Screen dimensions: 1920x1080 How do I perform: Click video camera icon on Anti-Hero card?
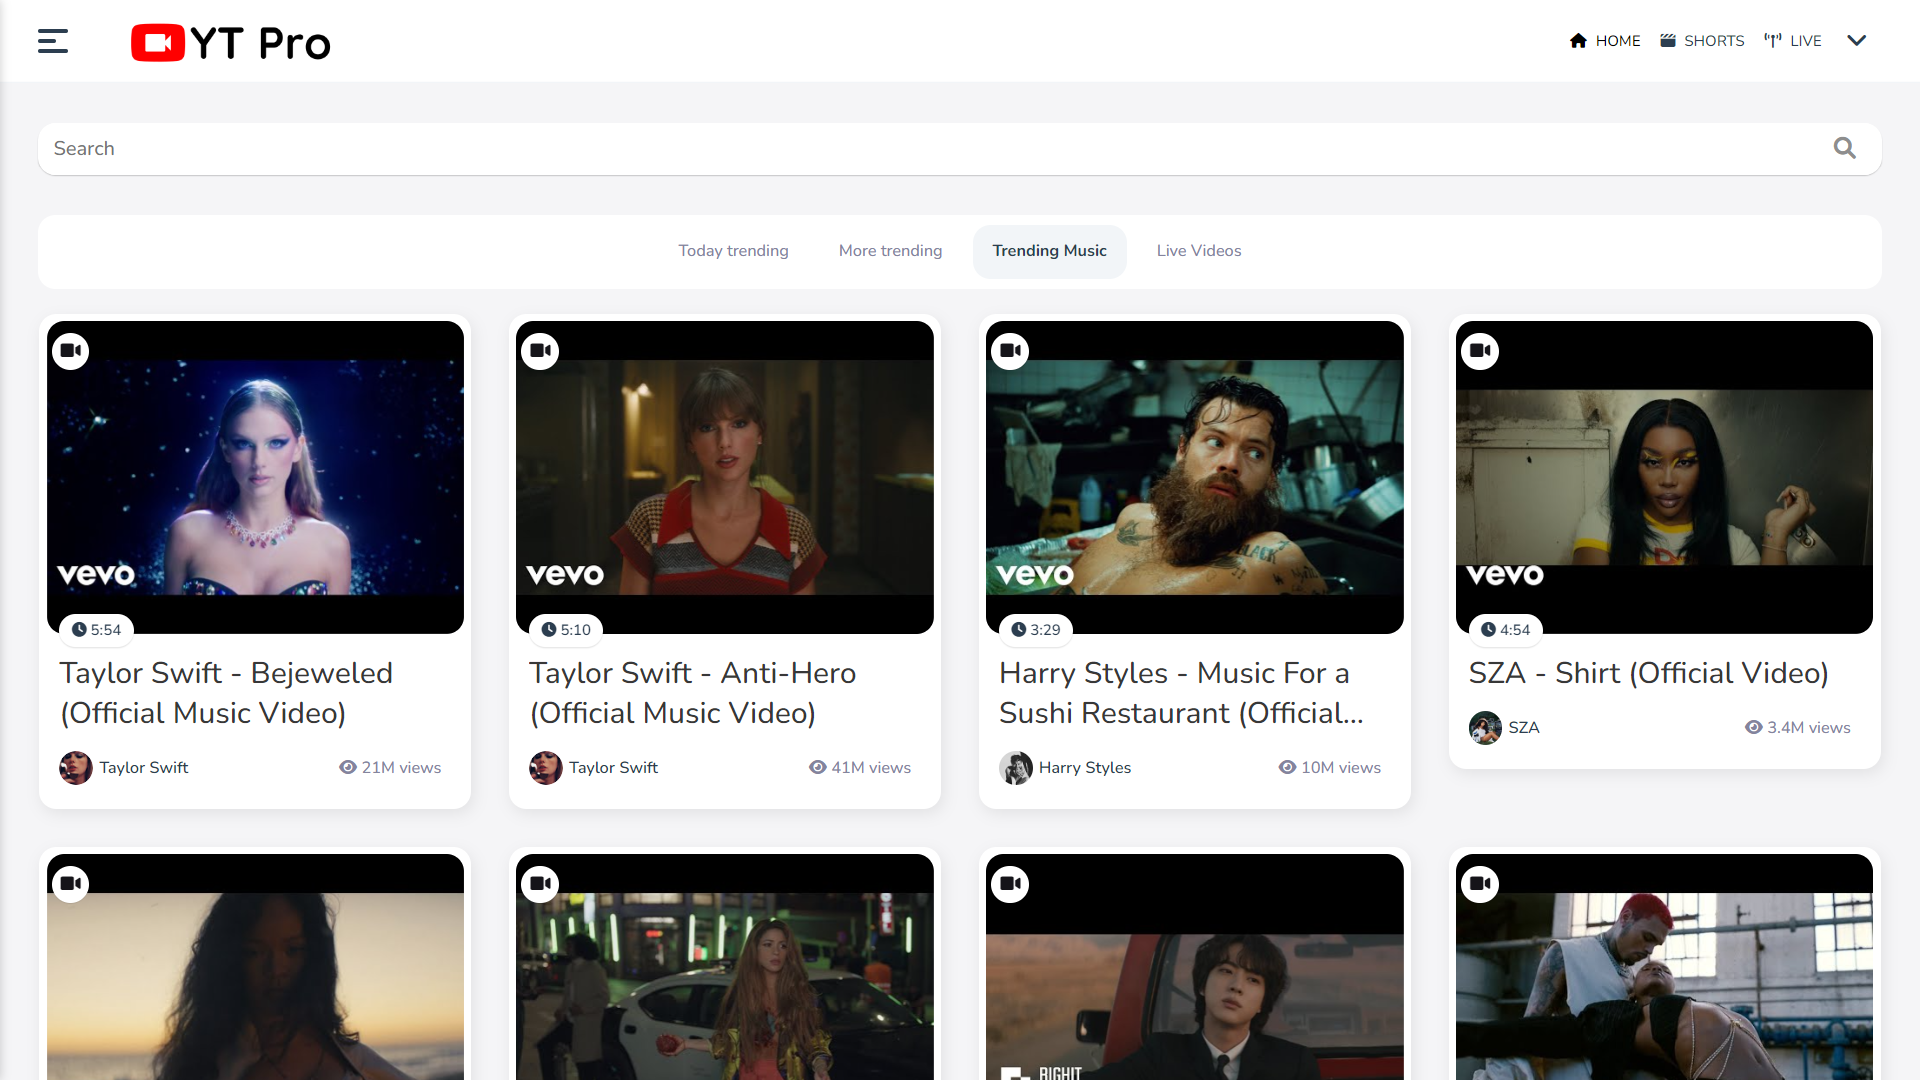coord(540,351)
